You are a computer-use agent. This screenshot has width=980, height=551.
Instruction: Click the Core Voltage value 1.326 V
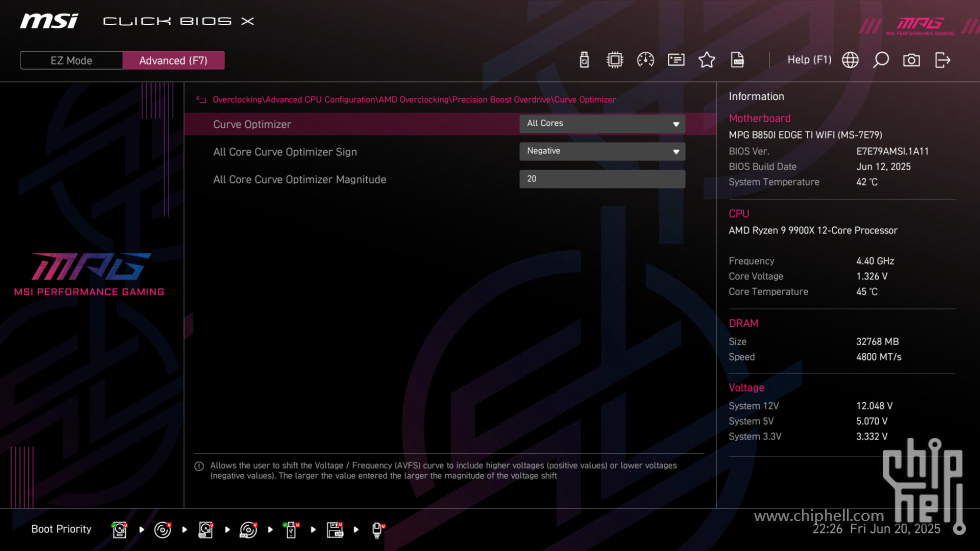pyautogui.click(x=872, y=276)
